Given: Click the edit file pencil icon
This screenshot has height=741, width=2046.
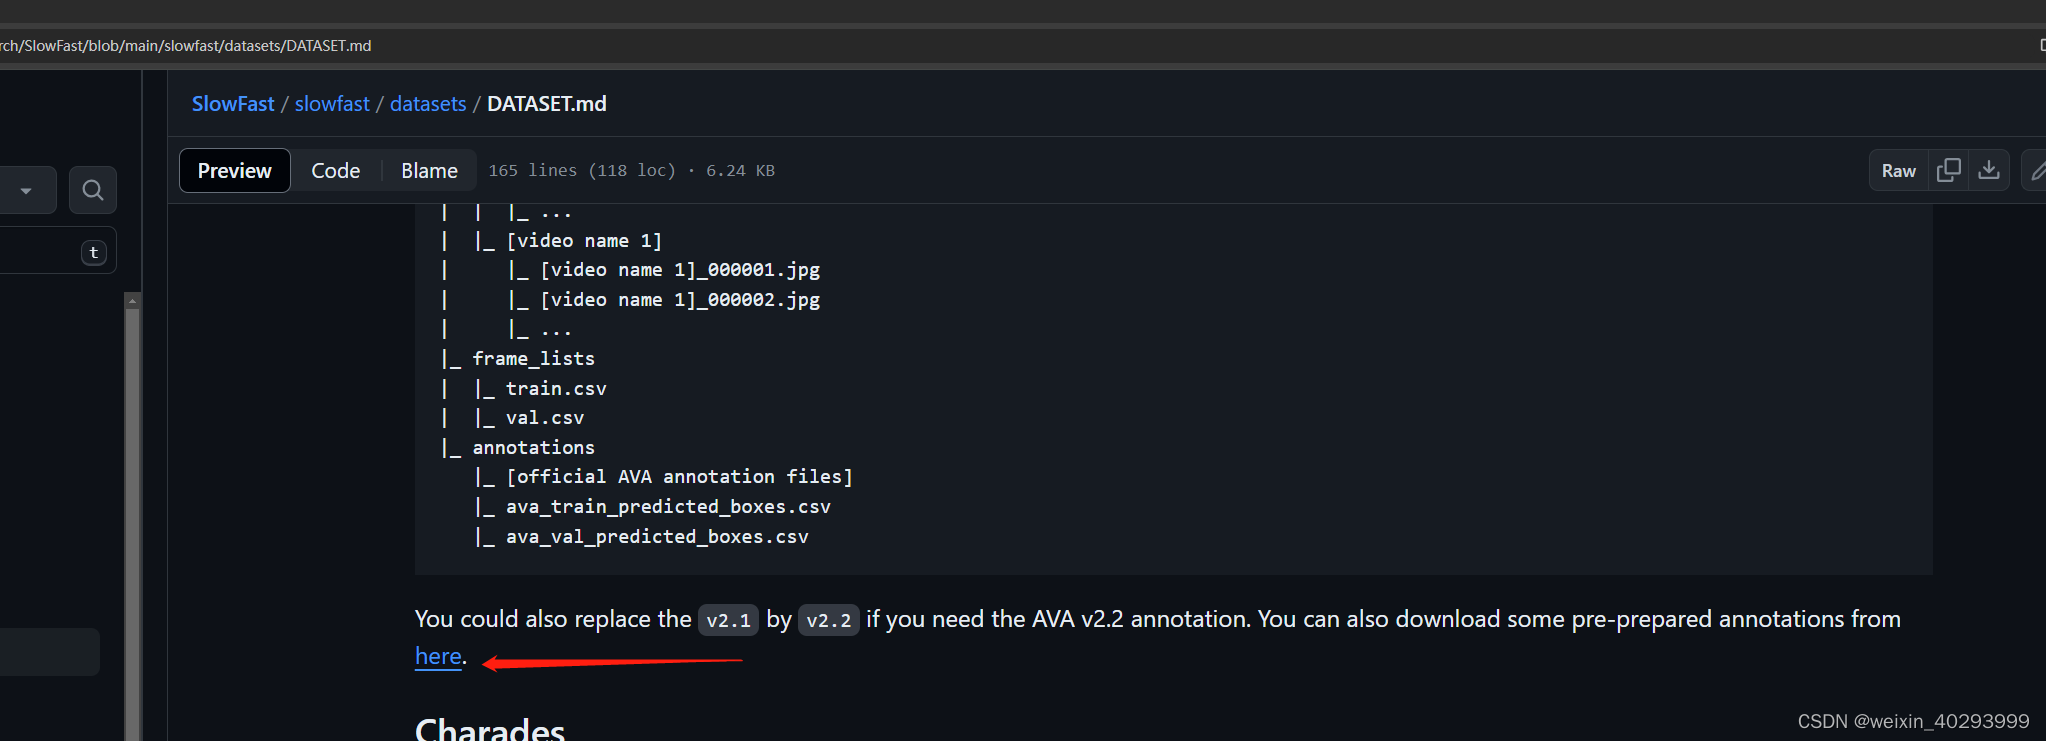Looking at the screenshot, I should click(2037, 171).
